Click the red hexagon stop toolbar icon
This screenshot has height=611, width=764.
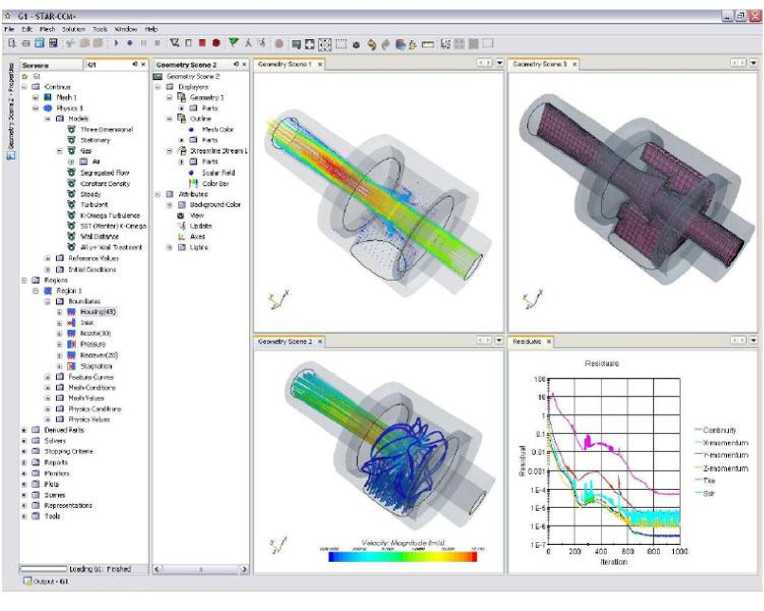pyautogui.click(x=216, y=43)
